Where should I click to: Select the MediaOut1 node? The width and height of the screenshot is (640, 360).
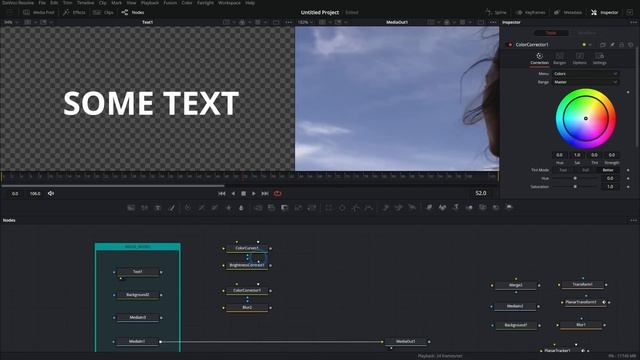[x=405, y=341]
